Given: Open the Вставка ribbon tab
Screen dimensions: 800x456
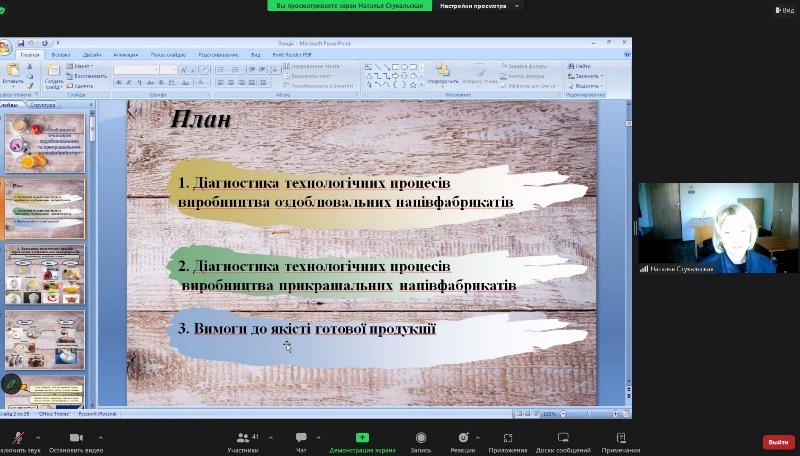Looking at the screenshot, I should click(x=61, y=55).
